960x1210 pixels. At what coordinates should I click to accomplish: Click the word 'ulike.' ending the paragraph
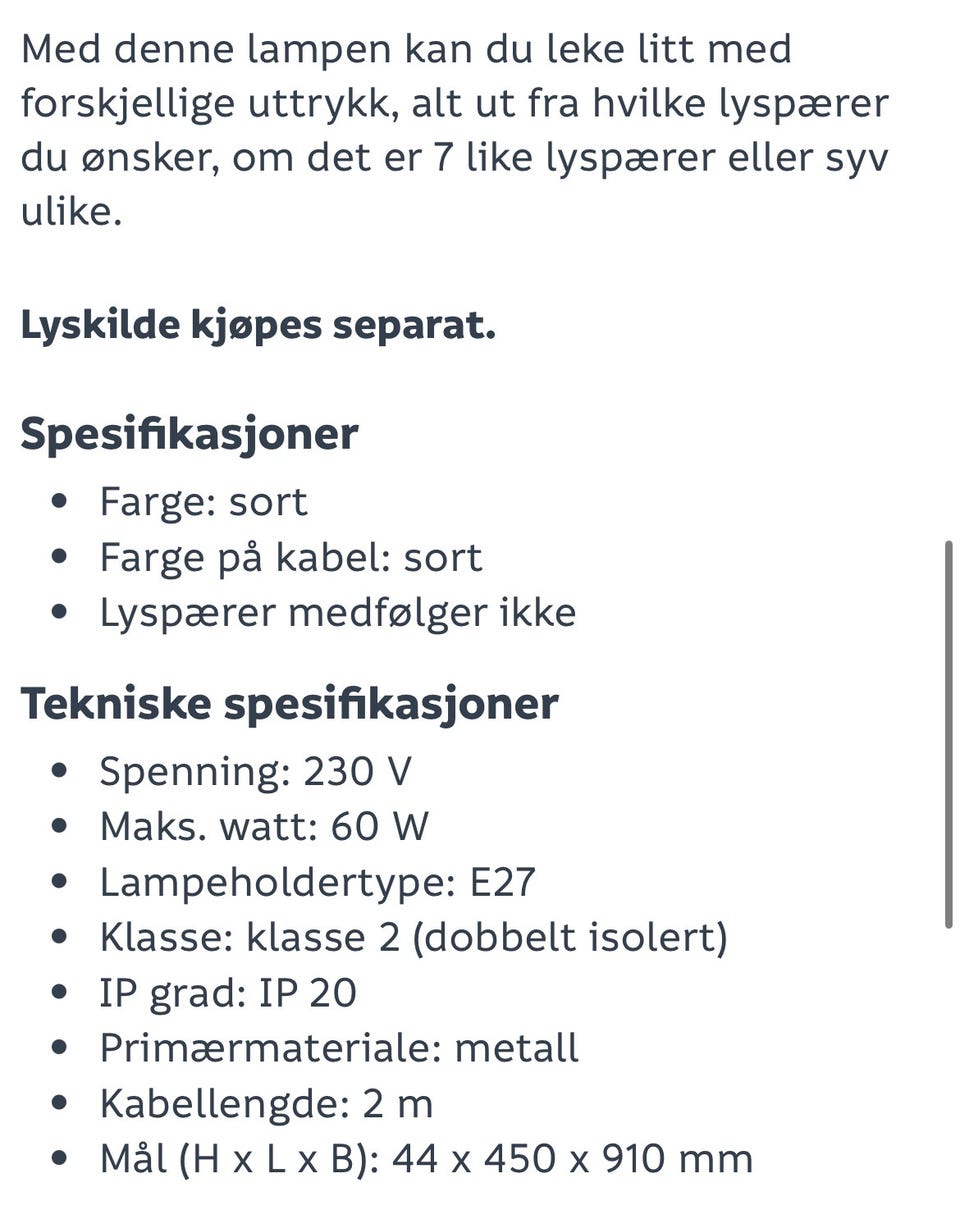71,212
